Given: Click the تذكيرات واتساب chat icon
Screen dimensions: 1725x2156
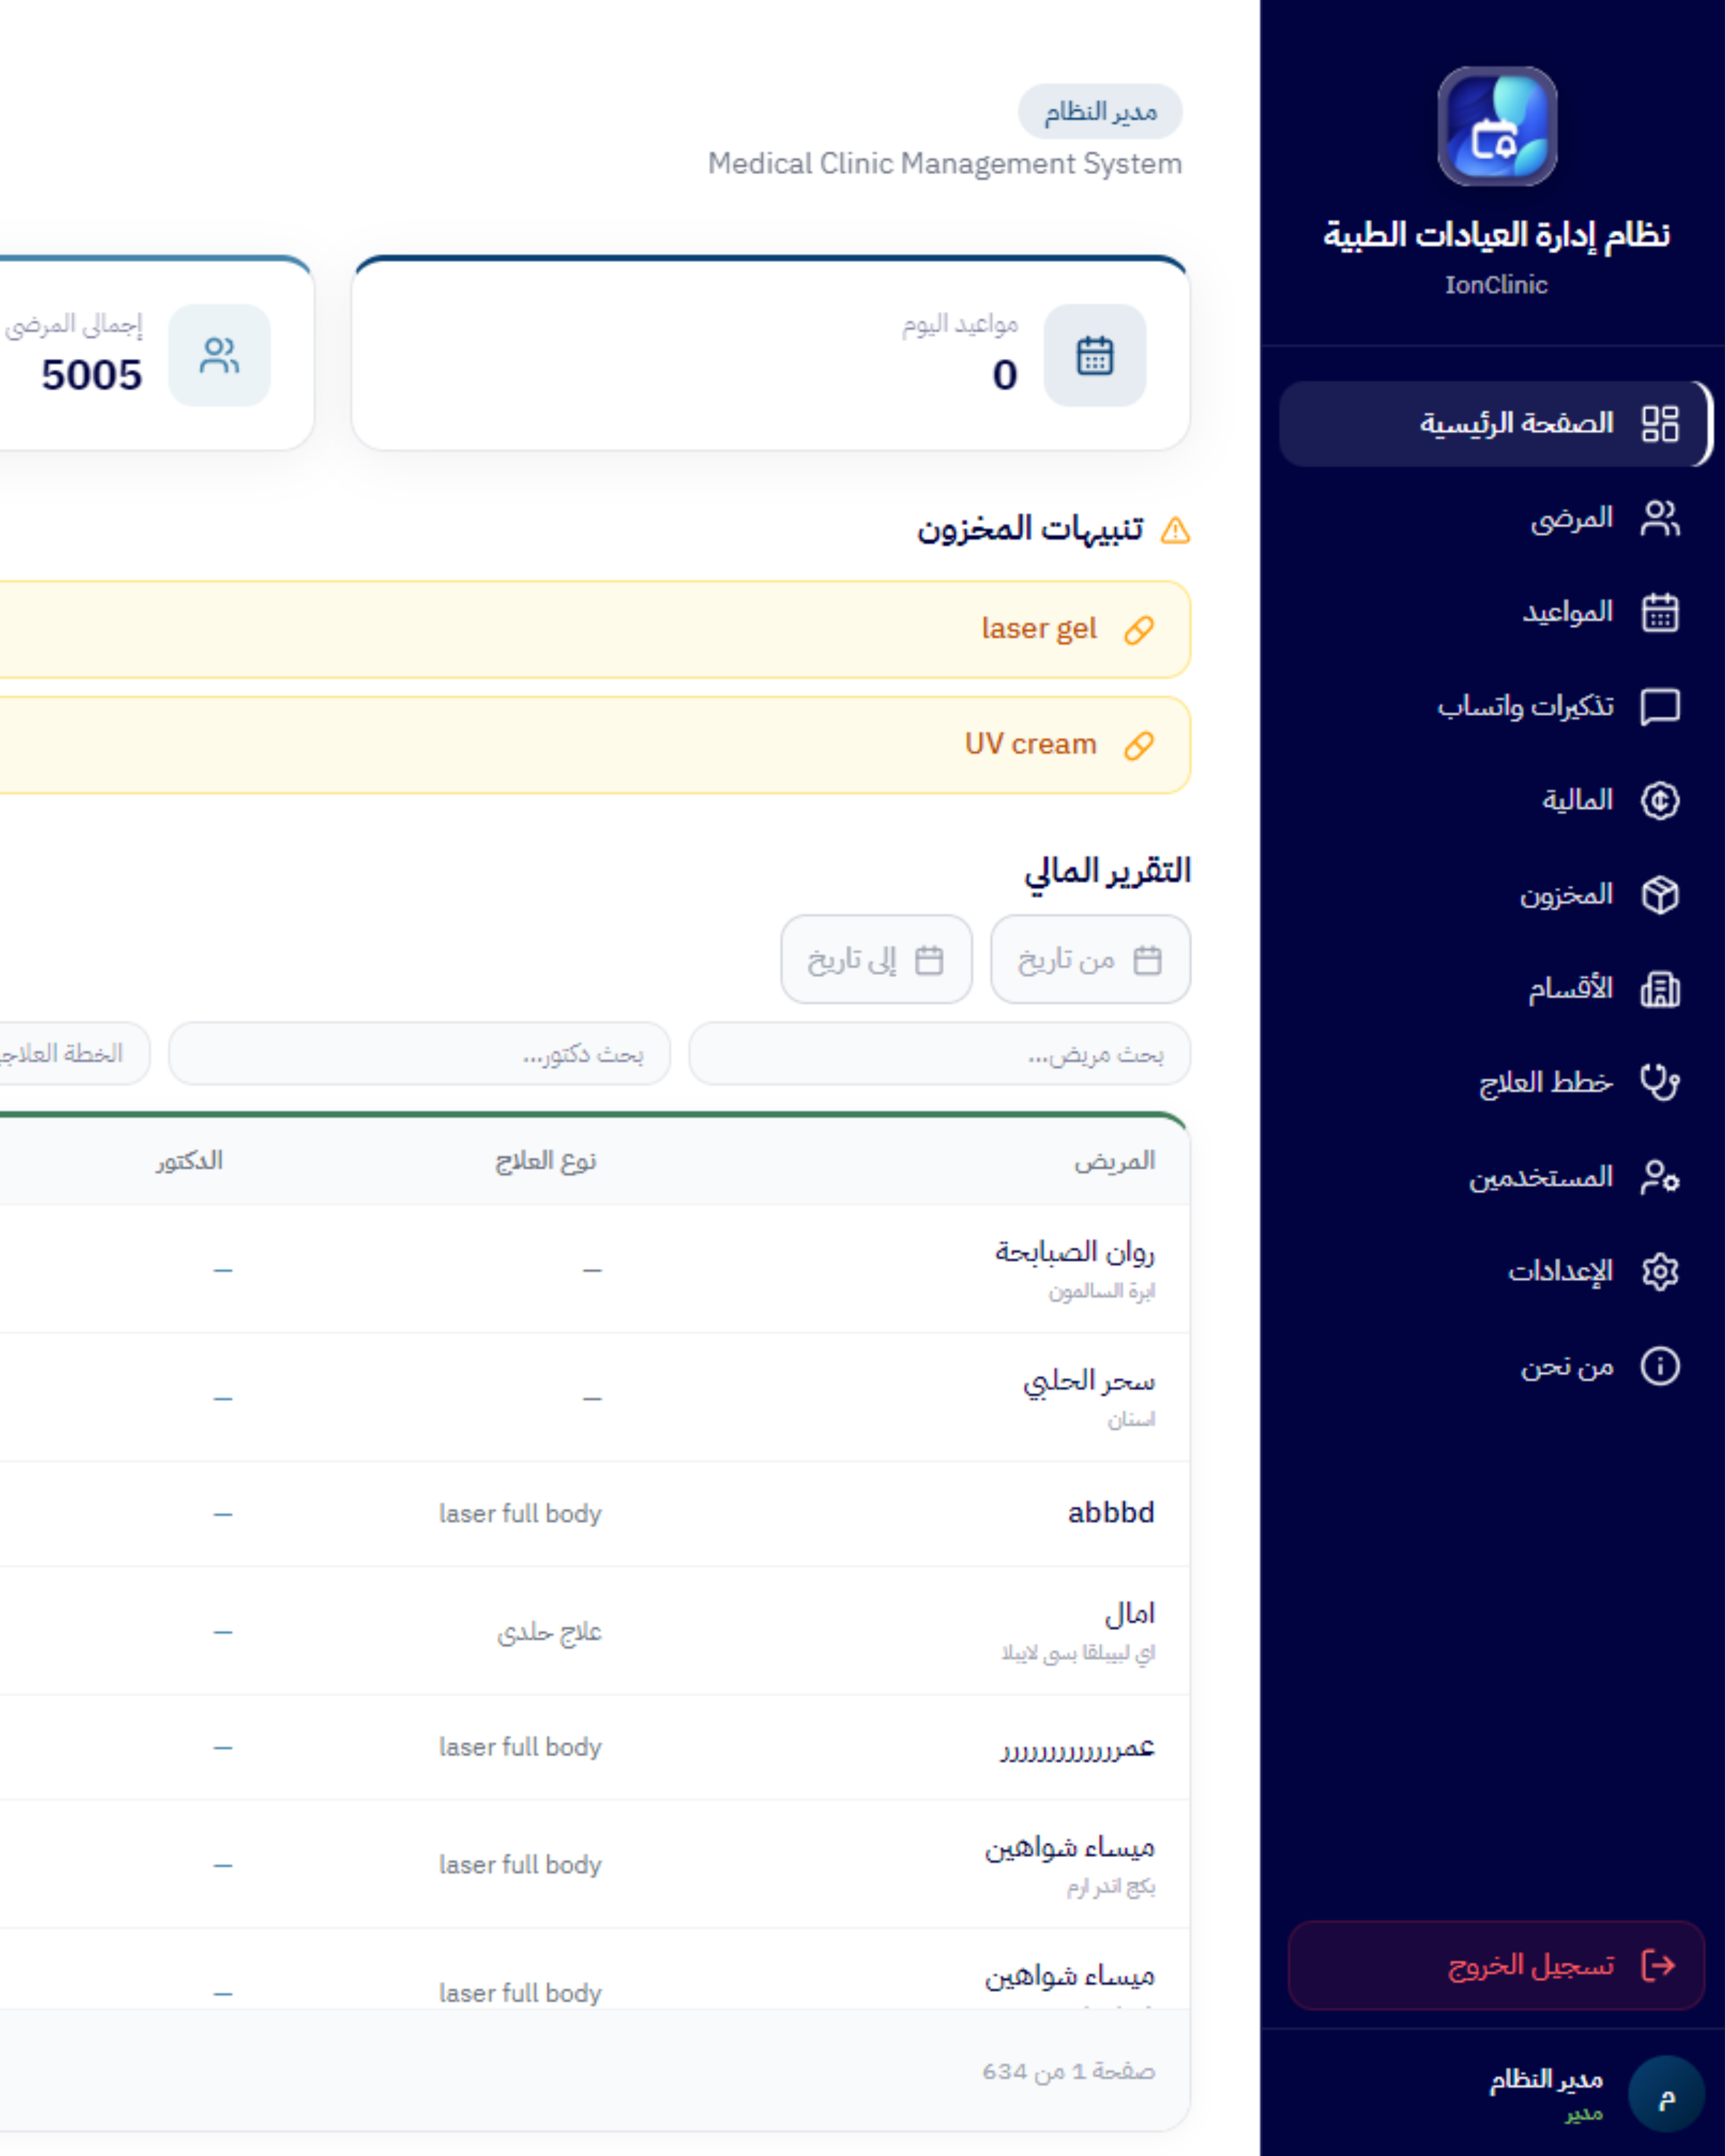Looking at the screenshot, I should click(1660, 706).
